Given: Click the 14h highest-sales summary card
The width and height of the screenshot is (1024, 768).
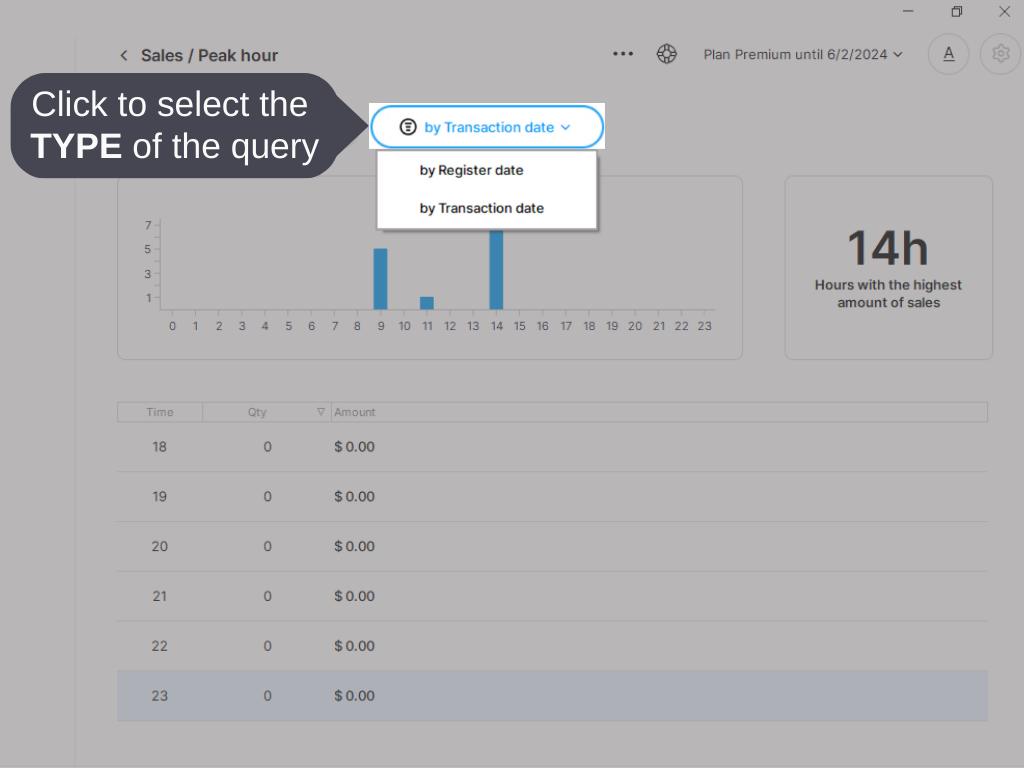Looking at the screenshot, I should [887, 266].
